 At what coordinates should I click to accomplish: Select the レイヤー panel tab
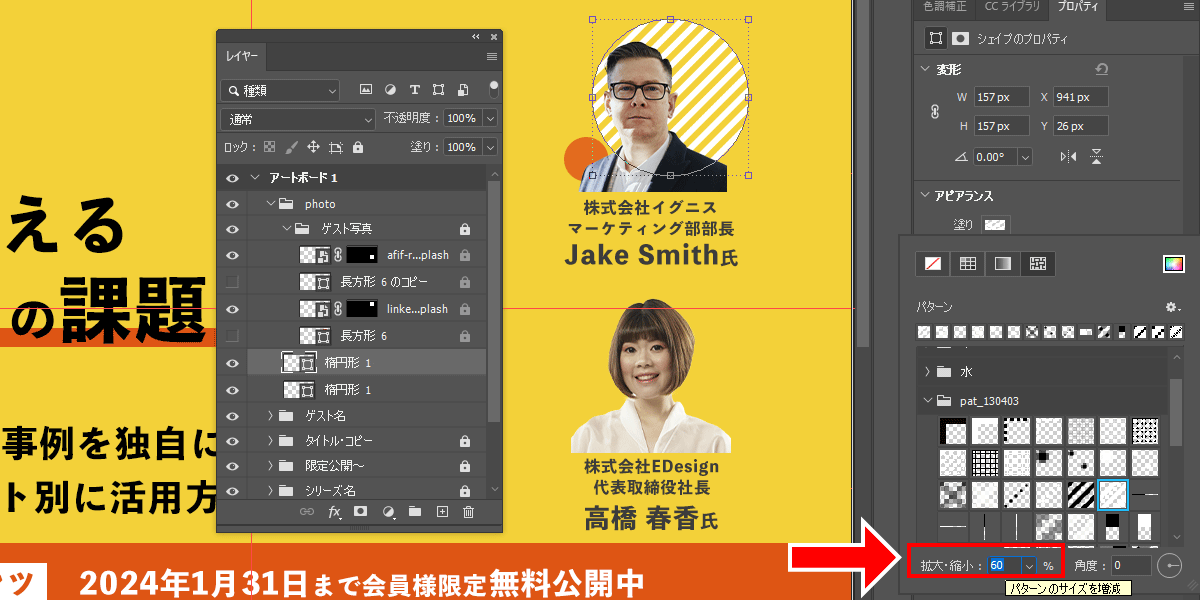(x=241, y=57)
